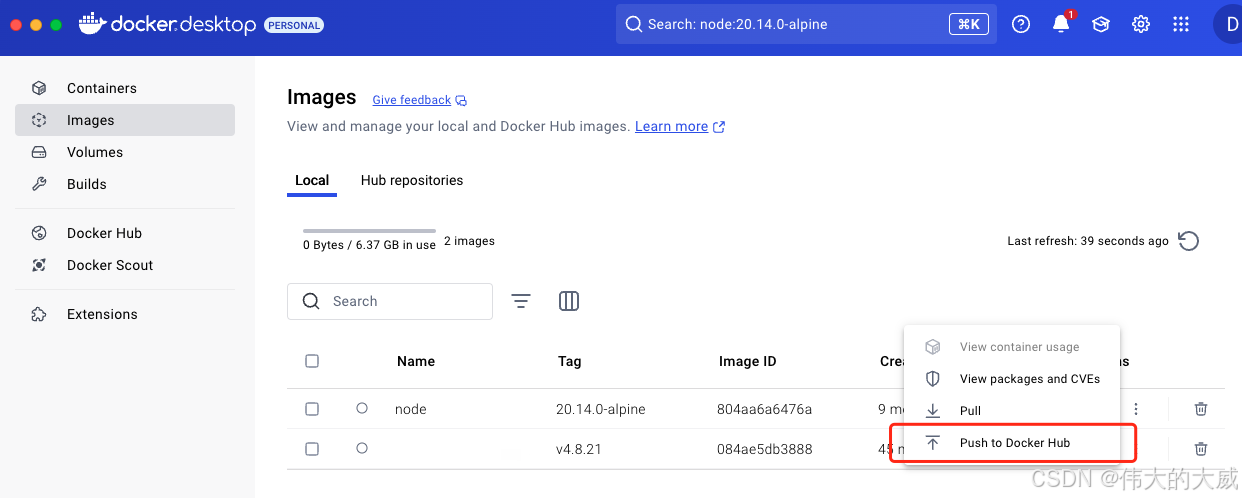Go to Builds in the sidebar
This screenshot has width=1242, height=498.
(x=125, y=184)
